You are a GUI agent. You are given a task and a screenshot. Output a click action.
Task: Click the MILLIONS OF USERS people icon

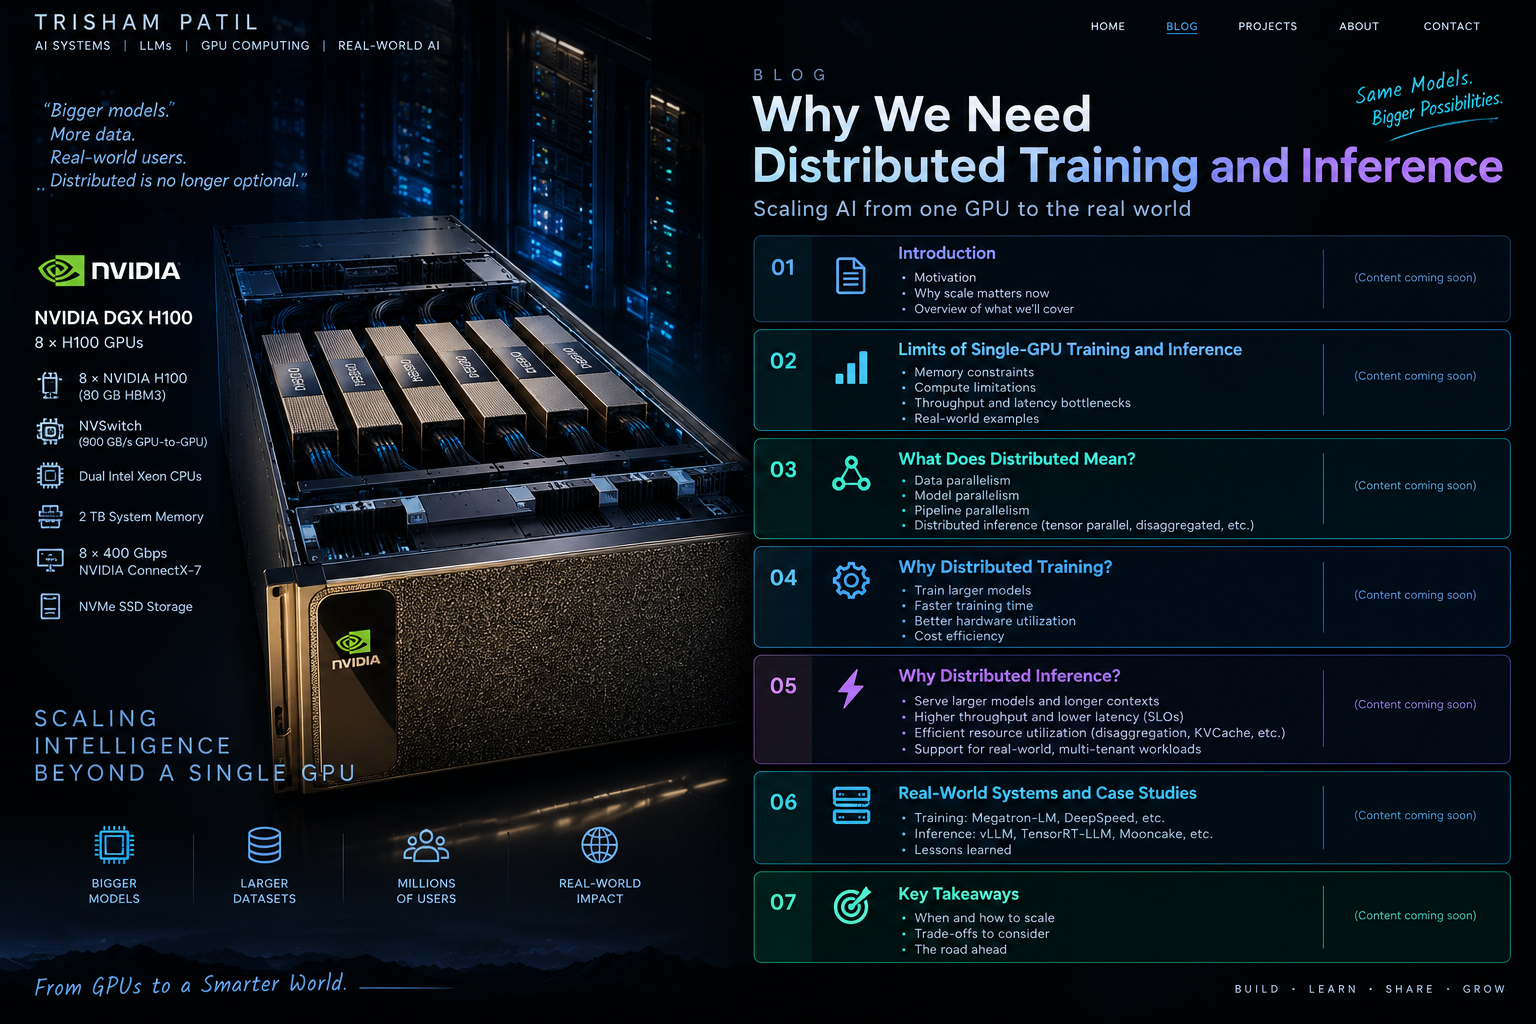[426, 846]
